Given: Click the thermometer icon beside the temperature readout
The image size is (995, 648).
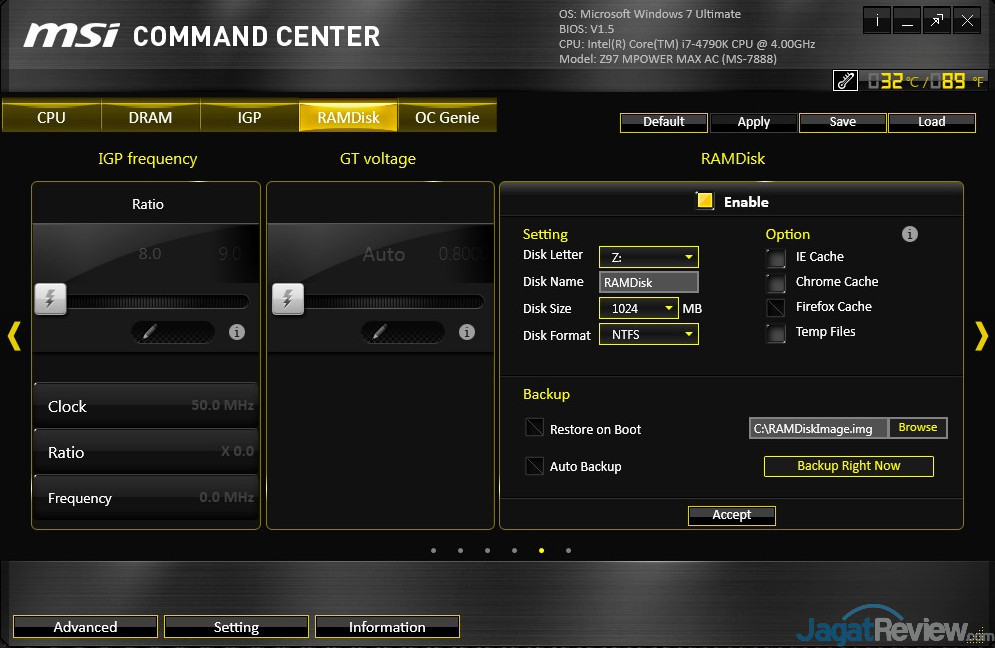Looking at the screenshot, I should click(846, 81).
